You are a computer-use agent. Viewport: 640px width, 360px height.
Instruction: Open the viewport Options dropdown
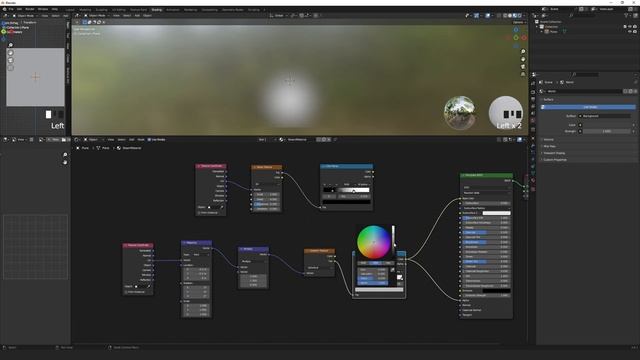pyautogui.click(x=519, y=22)
